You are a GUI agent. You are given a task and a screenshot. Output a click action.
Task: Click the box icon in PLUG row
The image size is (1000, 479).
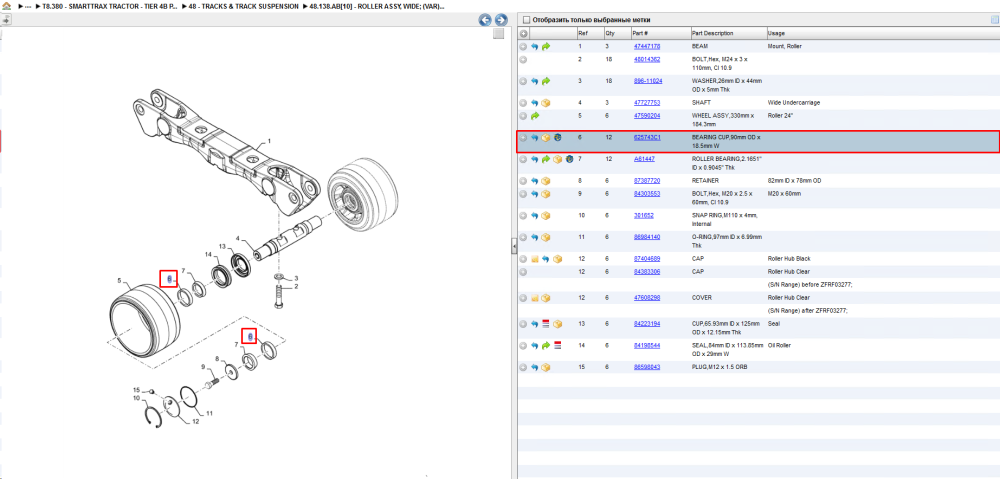tap(546, 367)
